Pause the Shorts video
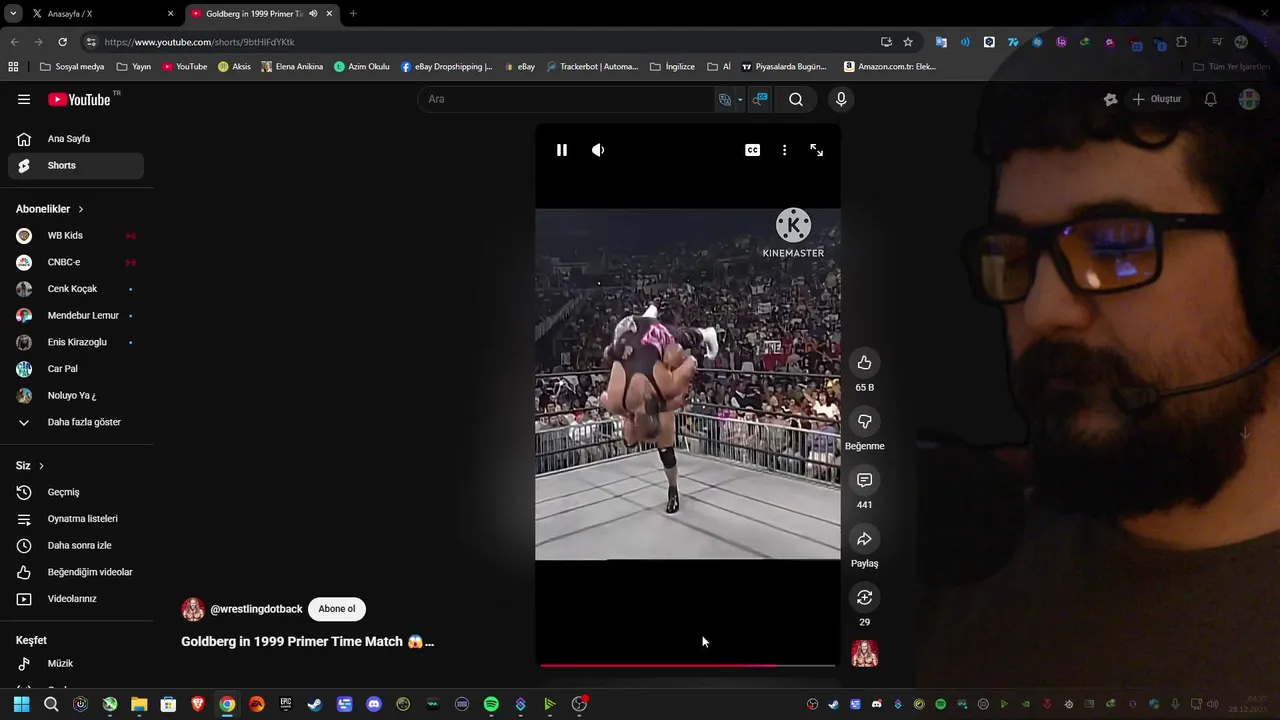 tap(562, 150)
